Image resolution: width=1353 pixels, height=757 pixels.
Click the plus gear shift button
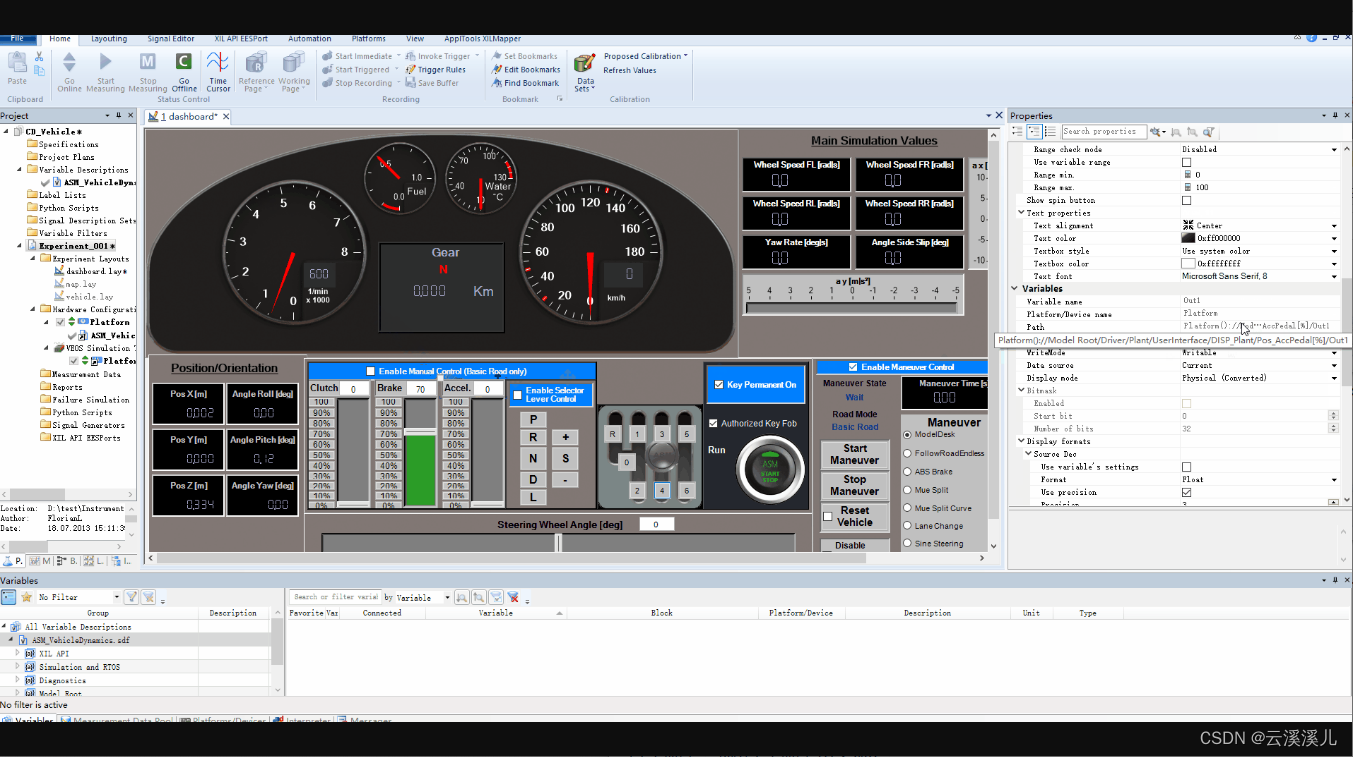[x=565, y=438]
